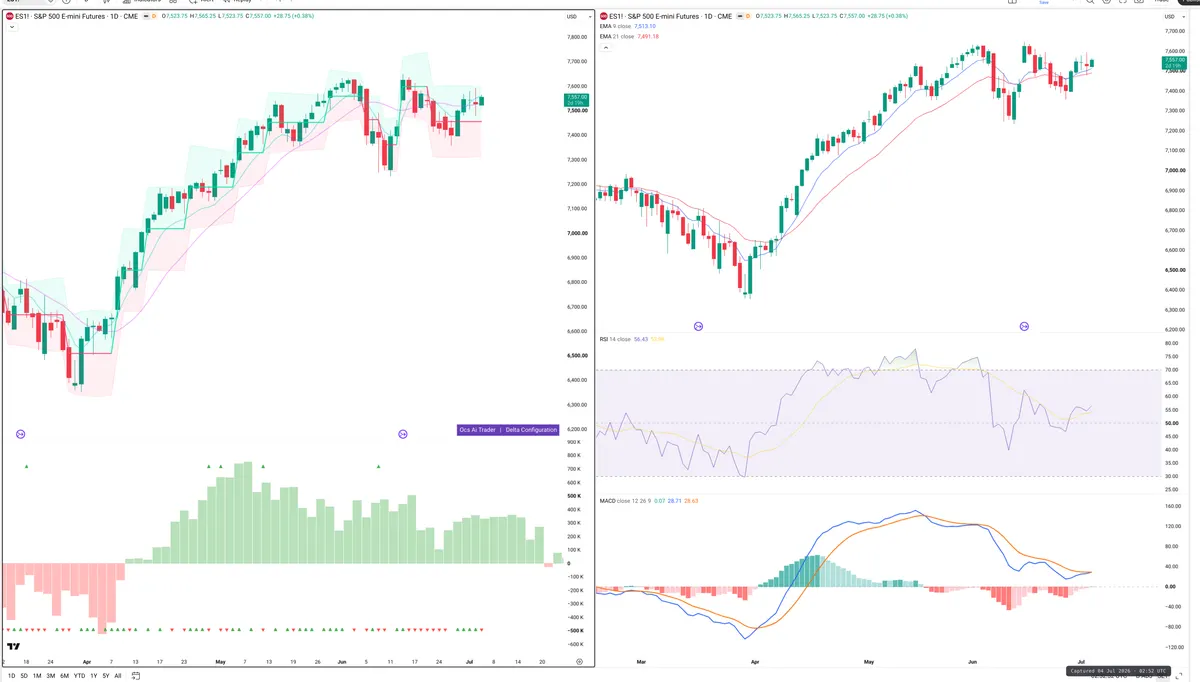Click the Jun label on left time axis

(343, 662)
